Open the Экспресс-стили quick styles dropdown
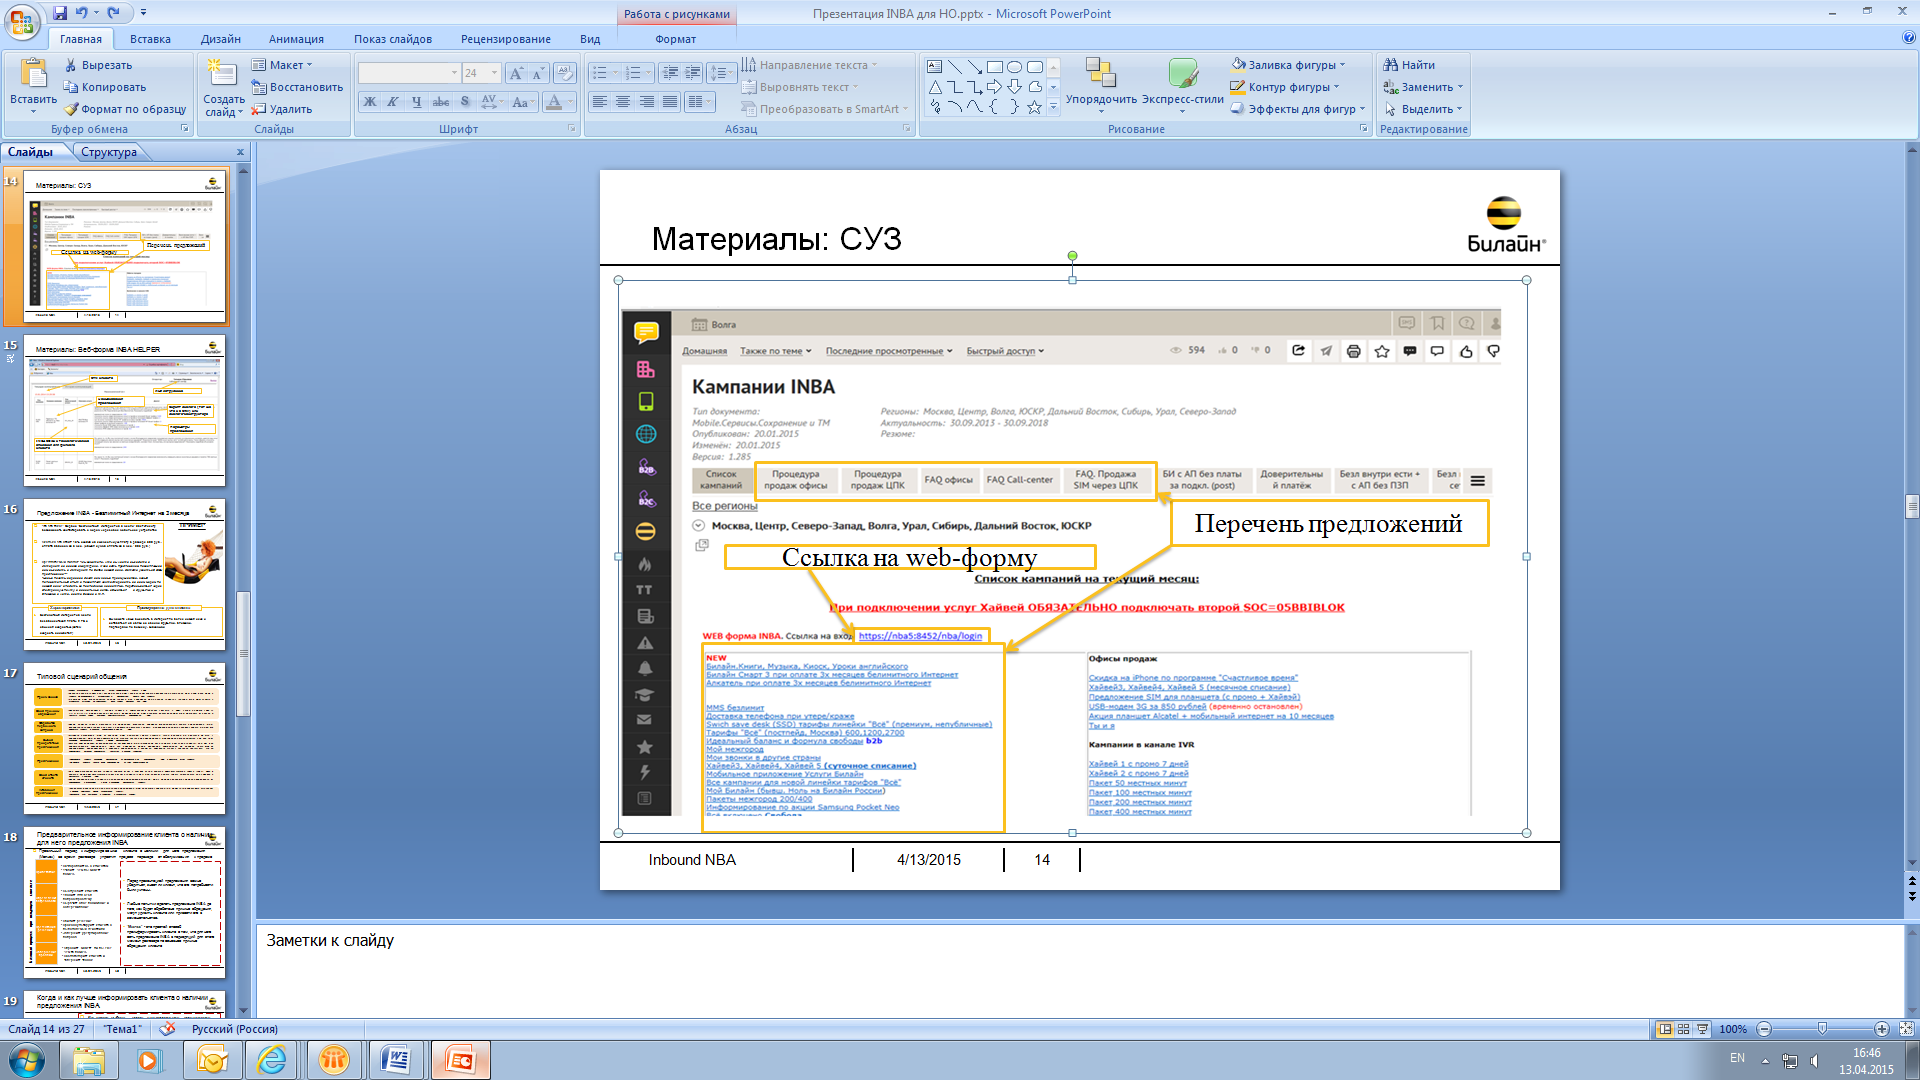The image size is (1920, 1080). [1183, 85]
